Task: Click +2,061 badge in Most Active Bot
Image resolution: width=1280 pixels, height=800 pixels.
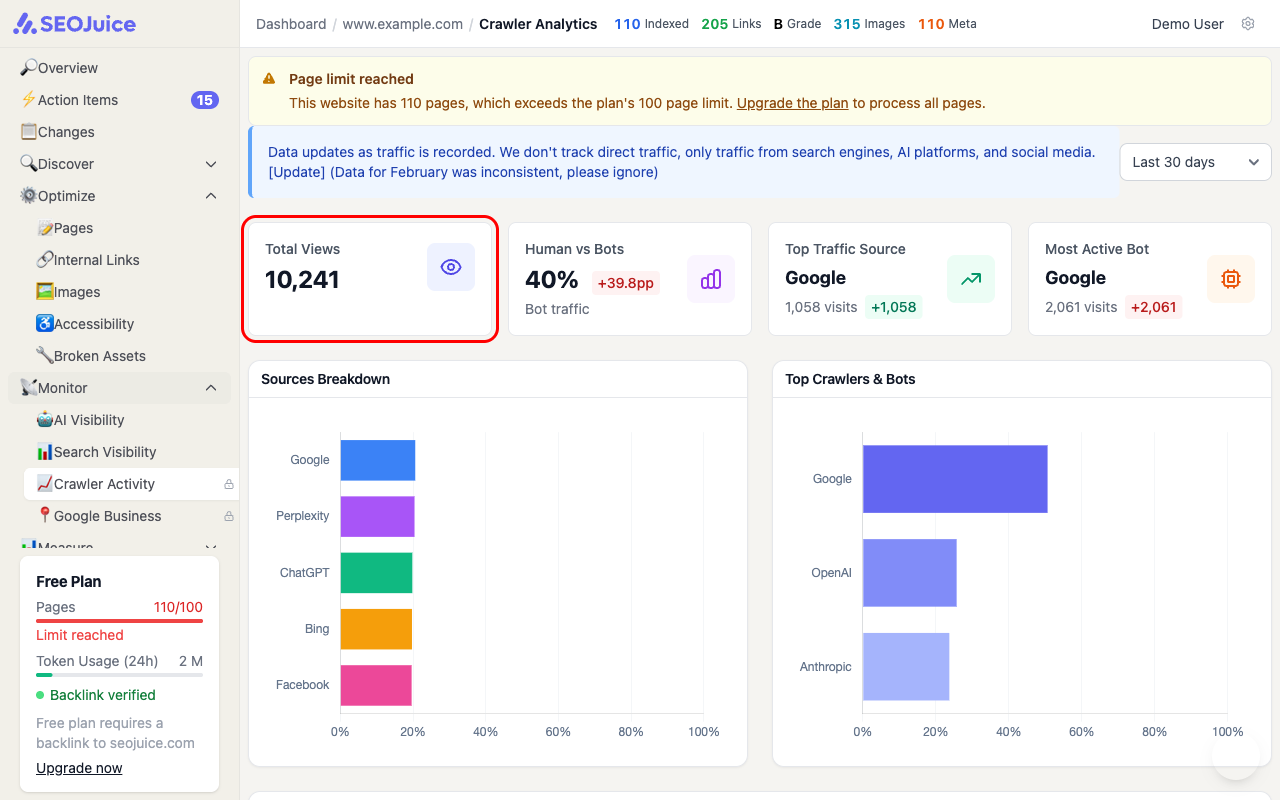Action: click(1153, 307)
